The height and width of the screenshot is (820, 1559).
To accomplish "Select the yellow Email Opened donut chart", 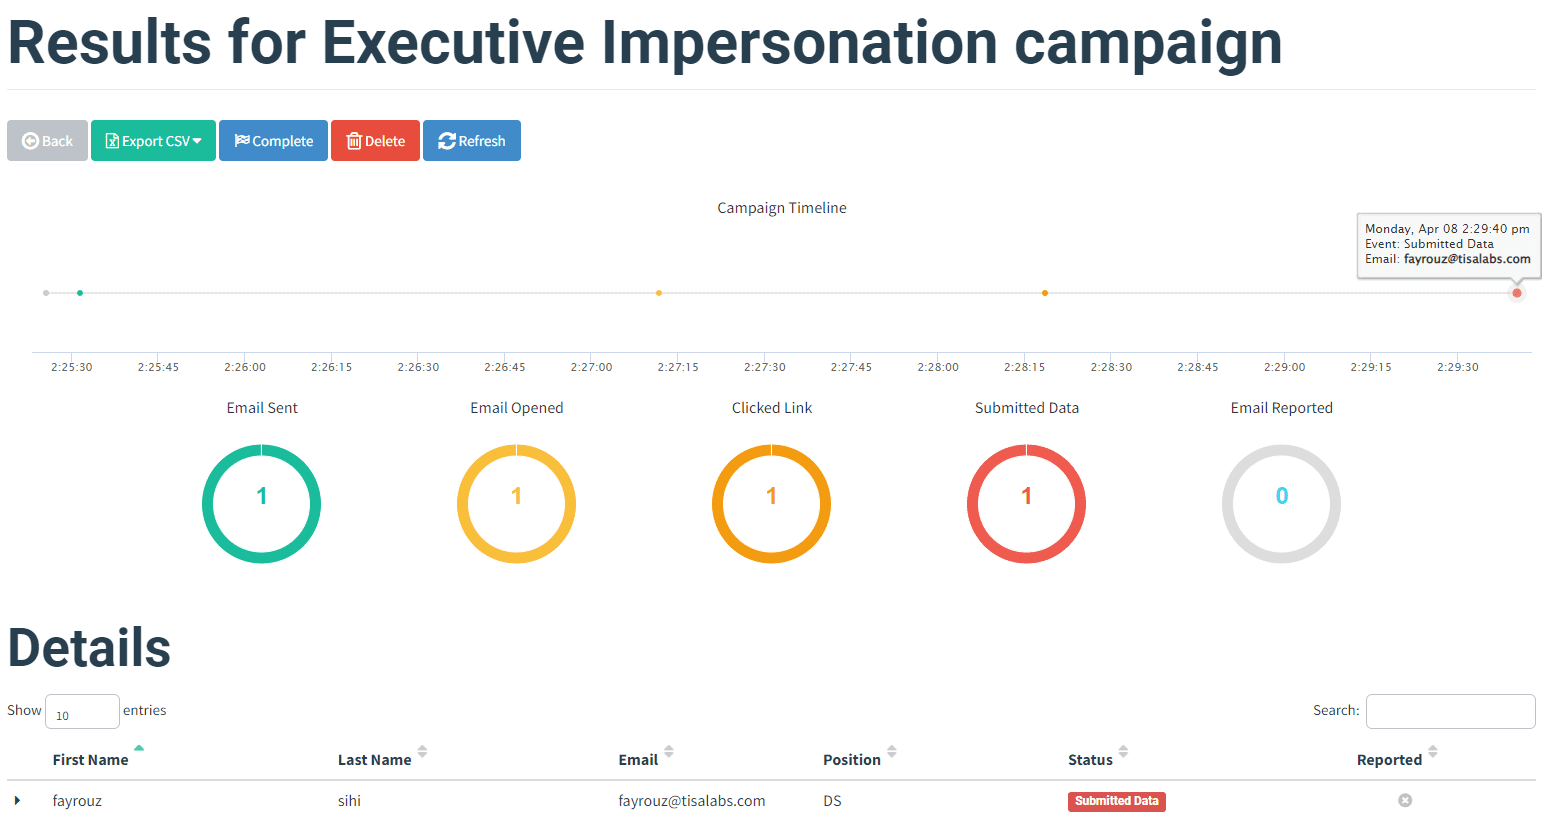I will coord(516,503).
